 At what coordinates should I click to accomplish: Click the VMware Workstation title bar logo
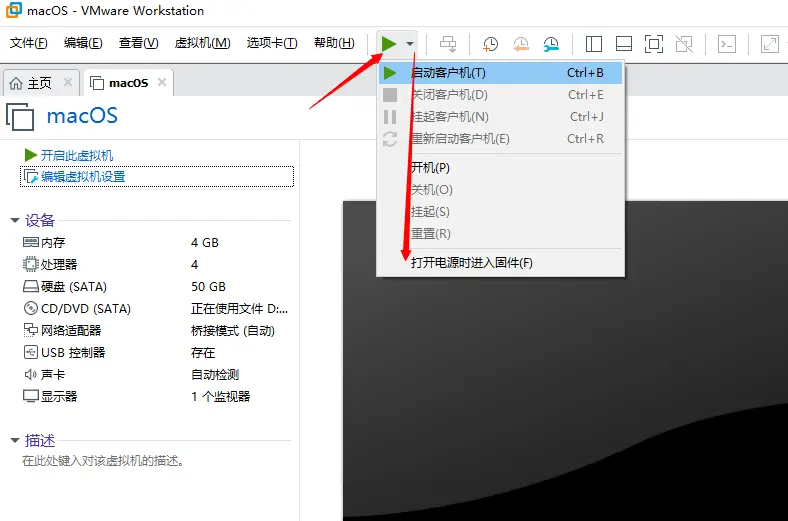pos(14,10)
